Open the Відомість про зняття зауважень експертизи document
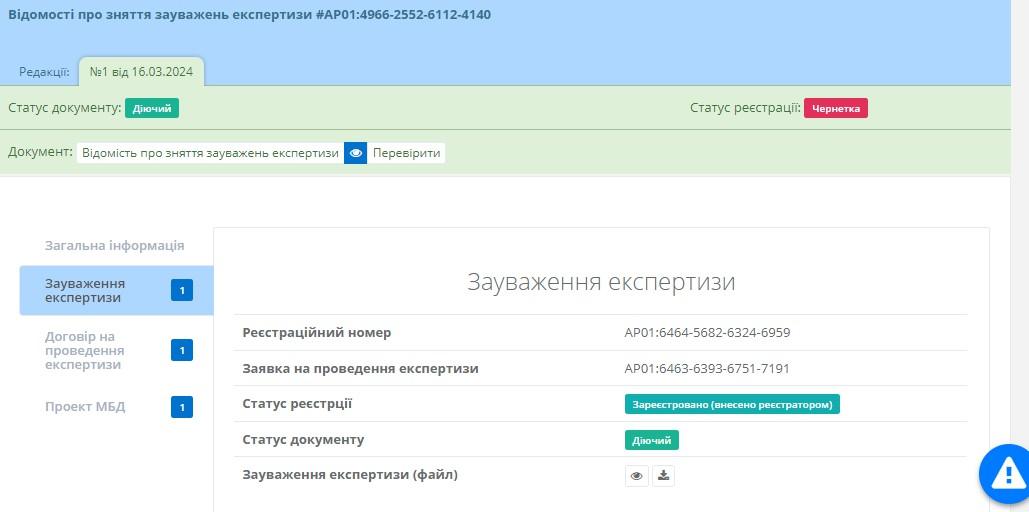1029x512 pixels. (x=210, y=153)
